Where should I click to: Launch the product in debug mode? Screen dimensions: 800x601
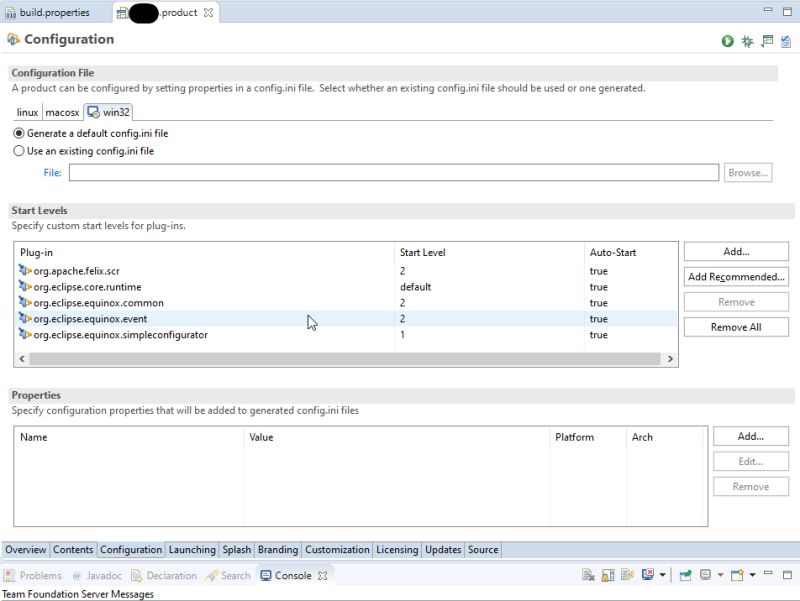coord(747,41)
